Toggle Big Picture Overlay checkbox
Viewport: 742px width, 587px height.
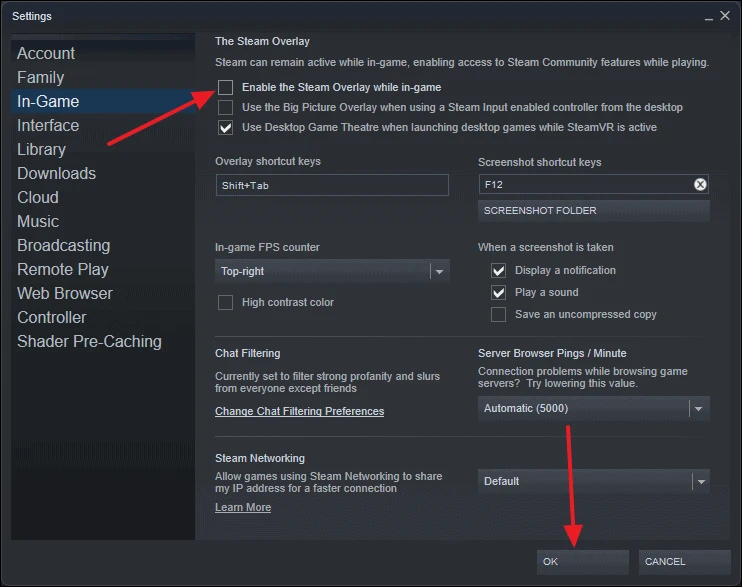(225, 107)
